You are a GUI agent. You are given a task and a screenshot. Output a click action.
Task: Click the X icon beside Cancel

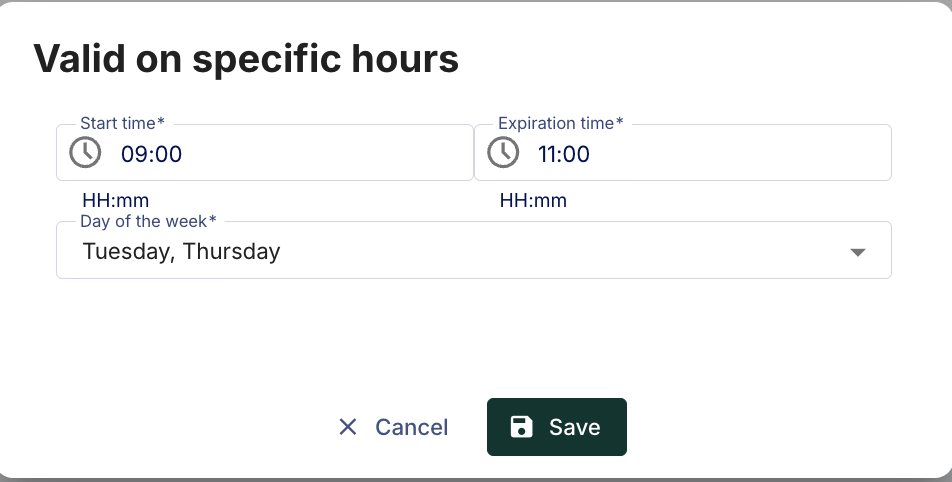[348, 427]
